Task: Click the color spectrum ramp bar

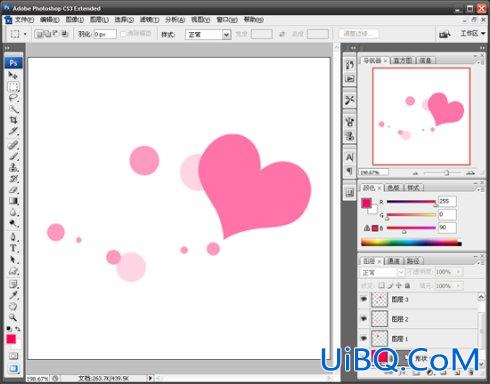Action: (411, 242)
